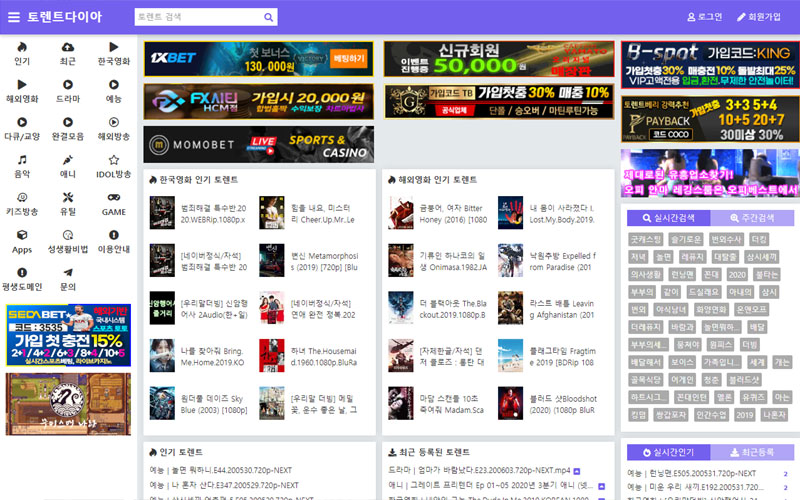Open 다큐/교양 sidebar icon
Image resolution: width=800 pixels, height=500 pixels.
coord(22,122)
